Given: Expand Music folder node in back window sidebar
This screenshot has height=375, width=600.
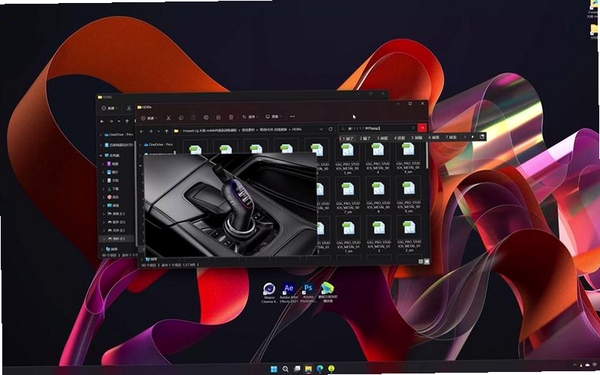Looking at the screenshot, I should coord(103,197).
